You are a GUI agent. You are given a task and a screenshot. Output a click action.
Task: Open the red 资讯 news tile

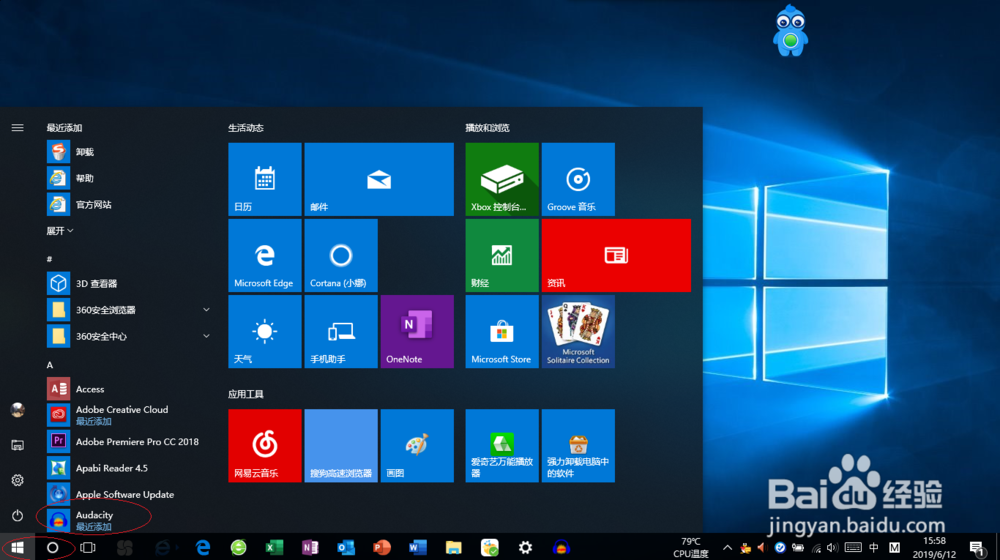616,255
